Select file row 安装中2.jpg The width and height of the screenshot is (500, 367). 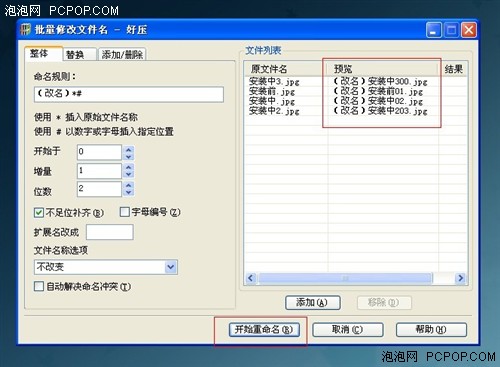[x=274, y=110]
